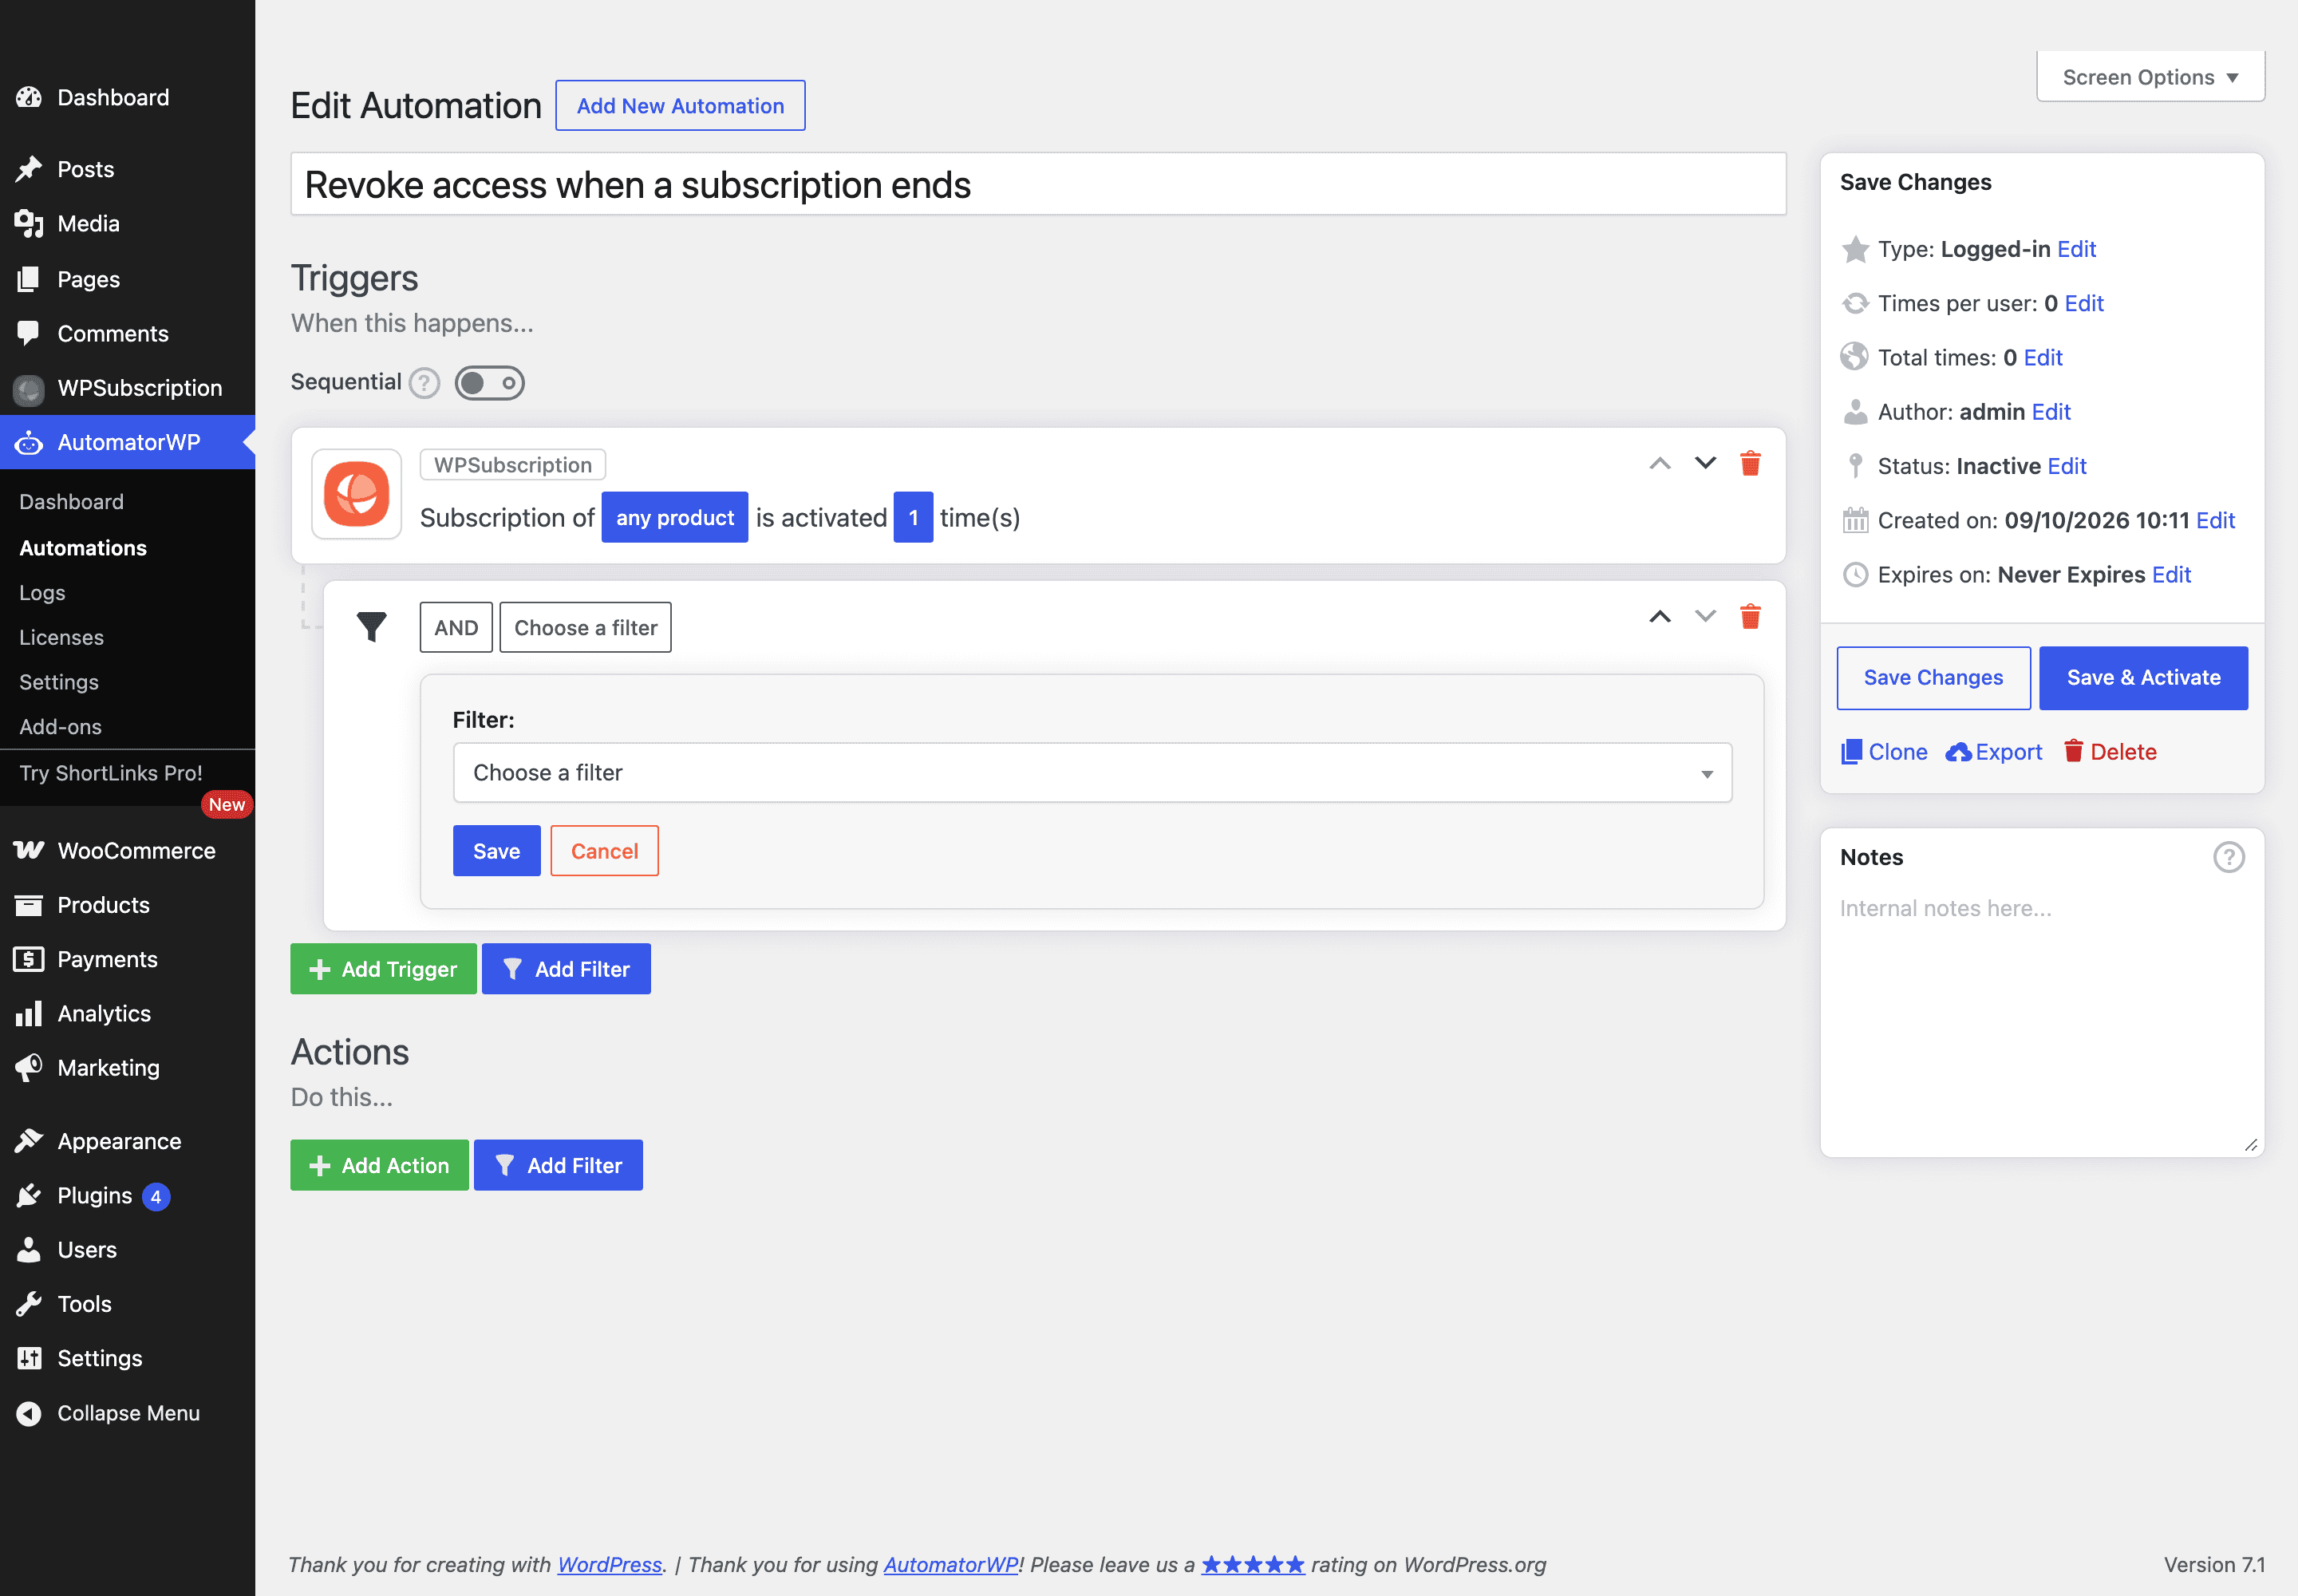The image size is (2298, 1596).
Task: Click the AND operator selector
Action: click(x=456, y=627)
